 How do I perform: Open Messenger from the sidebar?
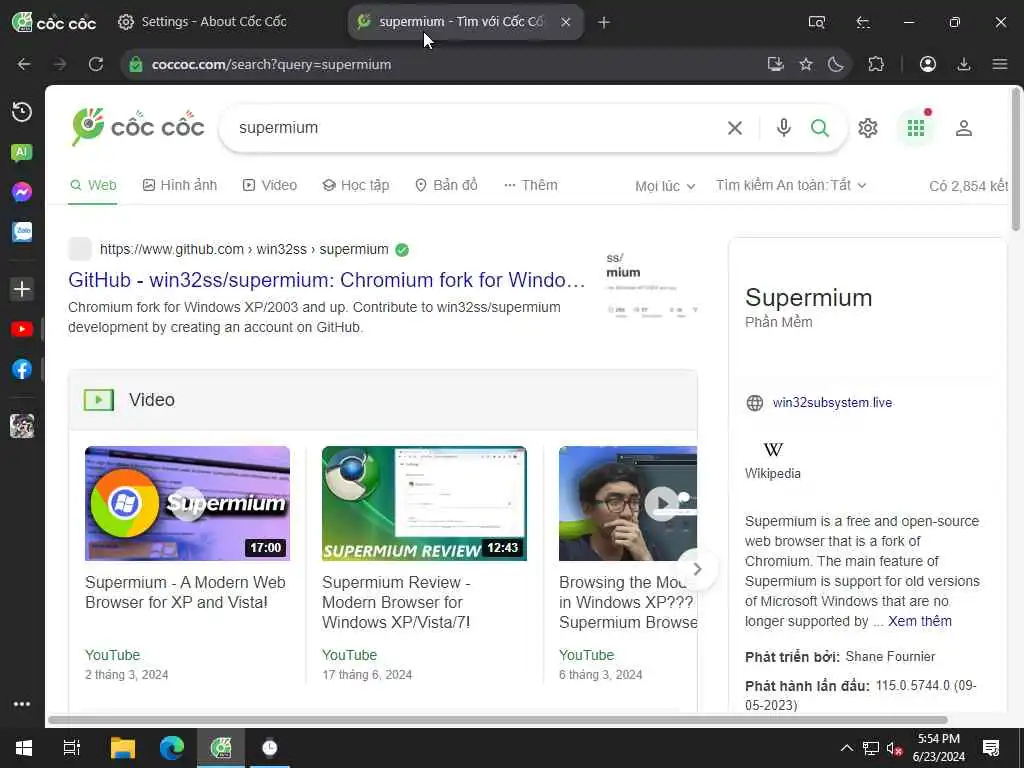[22, 192]
